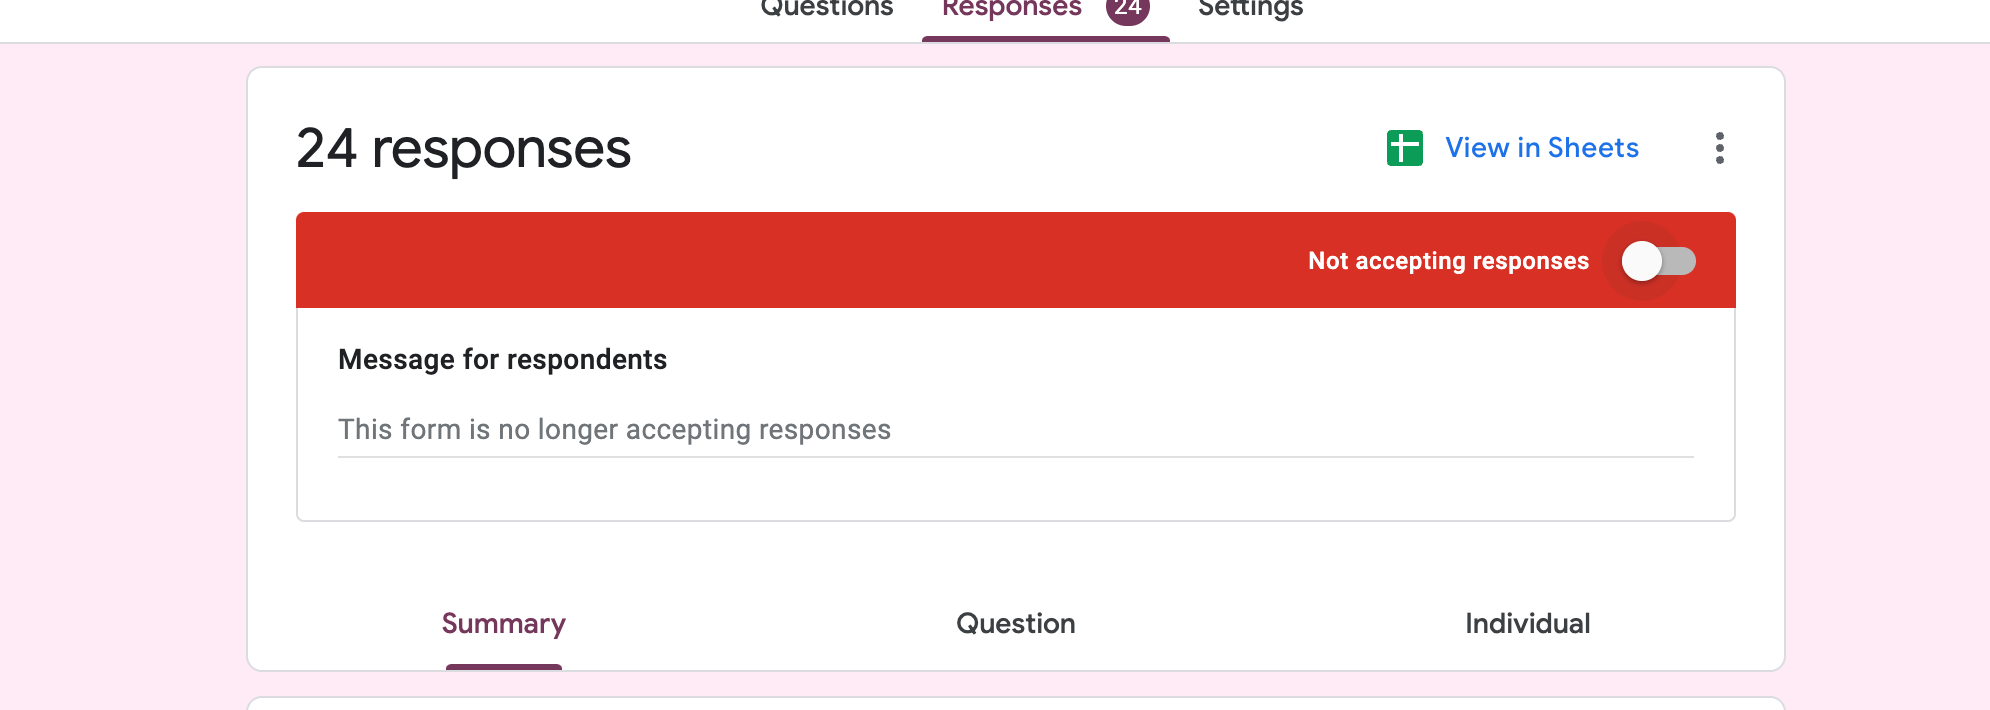
Task: Open the three-dot more options menu
Action: (1719, 148)
